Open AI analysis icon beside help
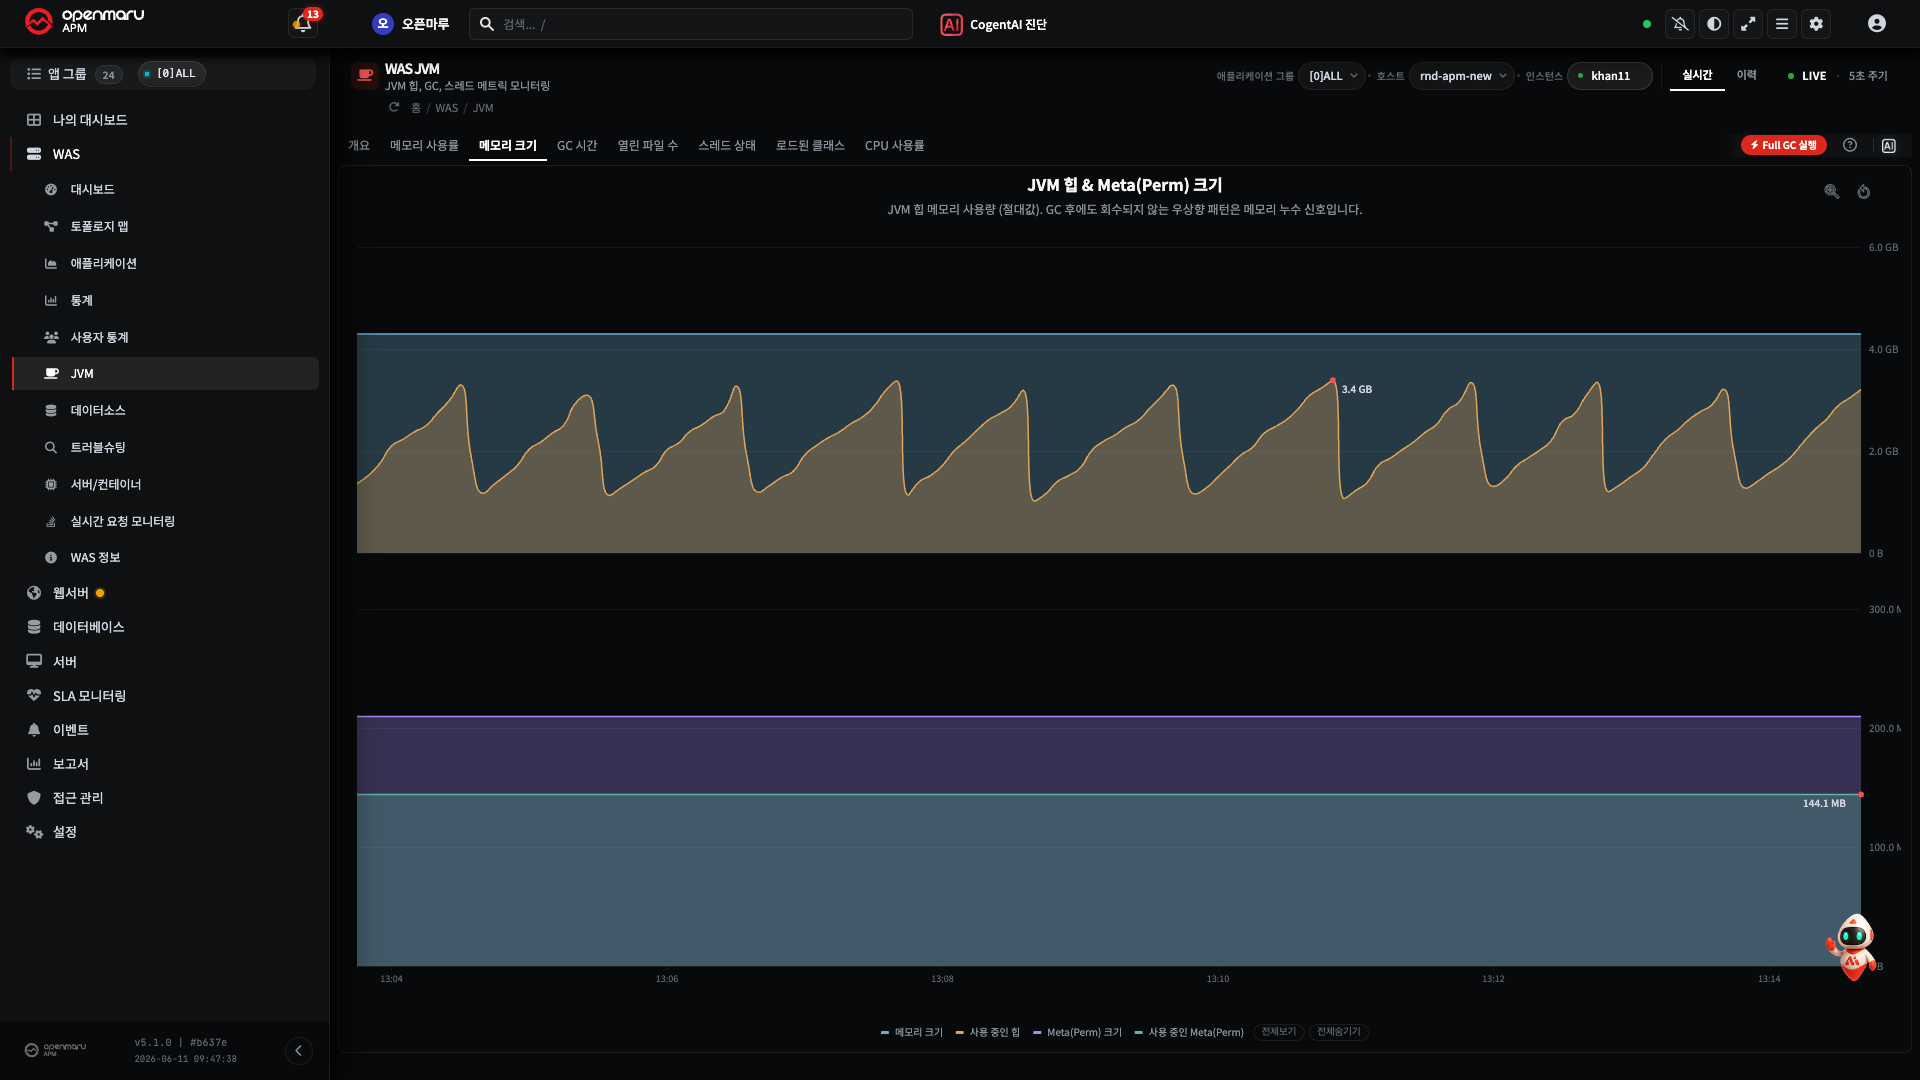1920x1080 pixels. click(1889, 146)
